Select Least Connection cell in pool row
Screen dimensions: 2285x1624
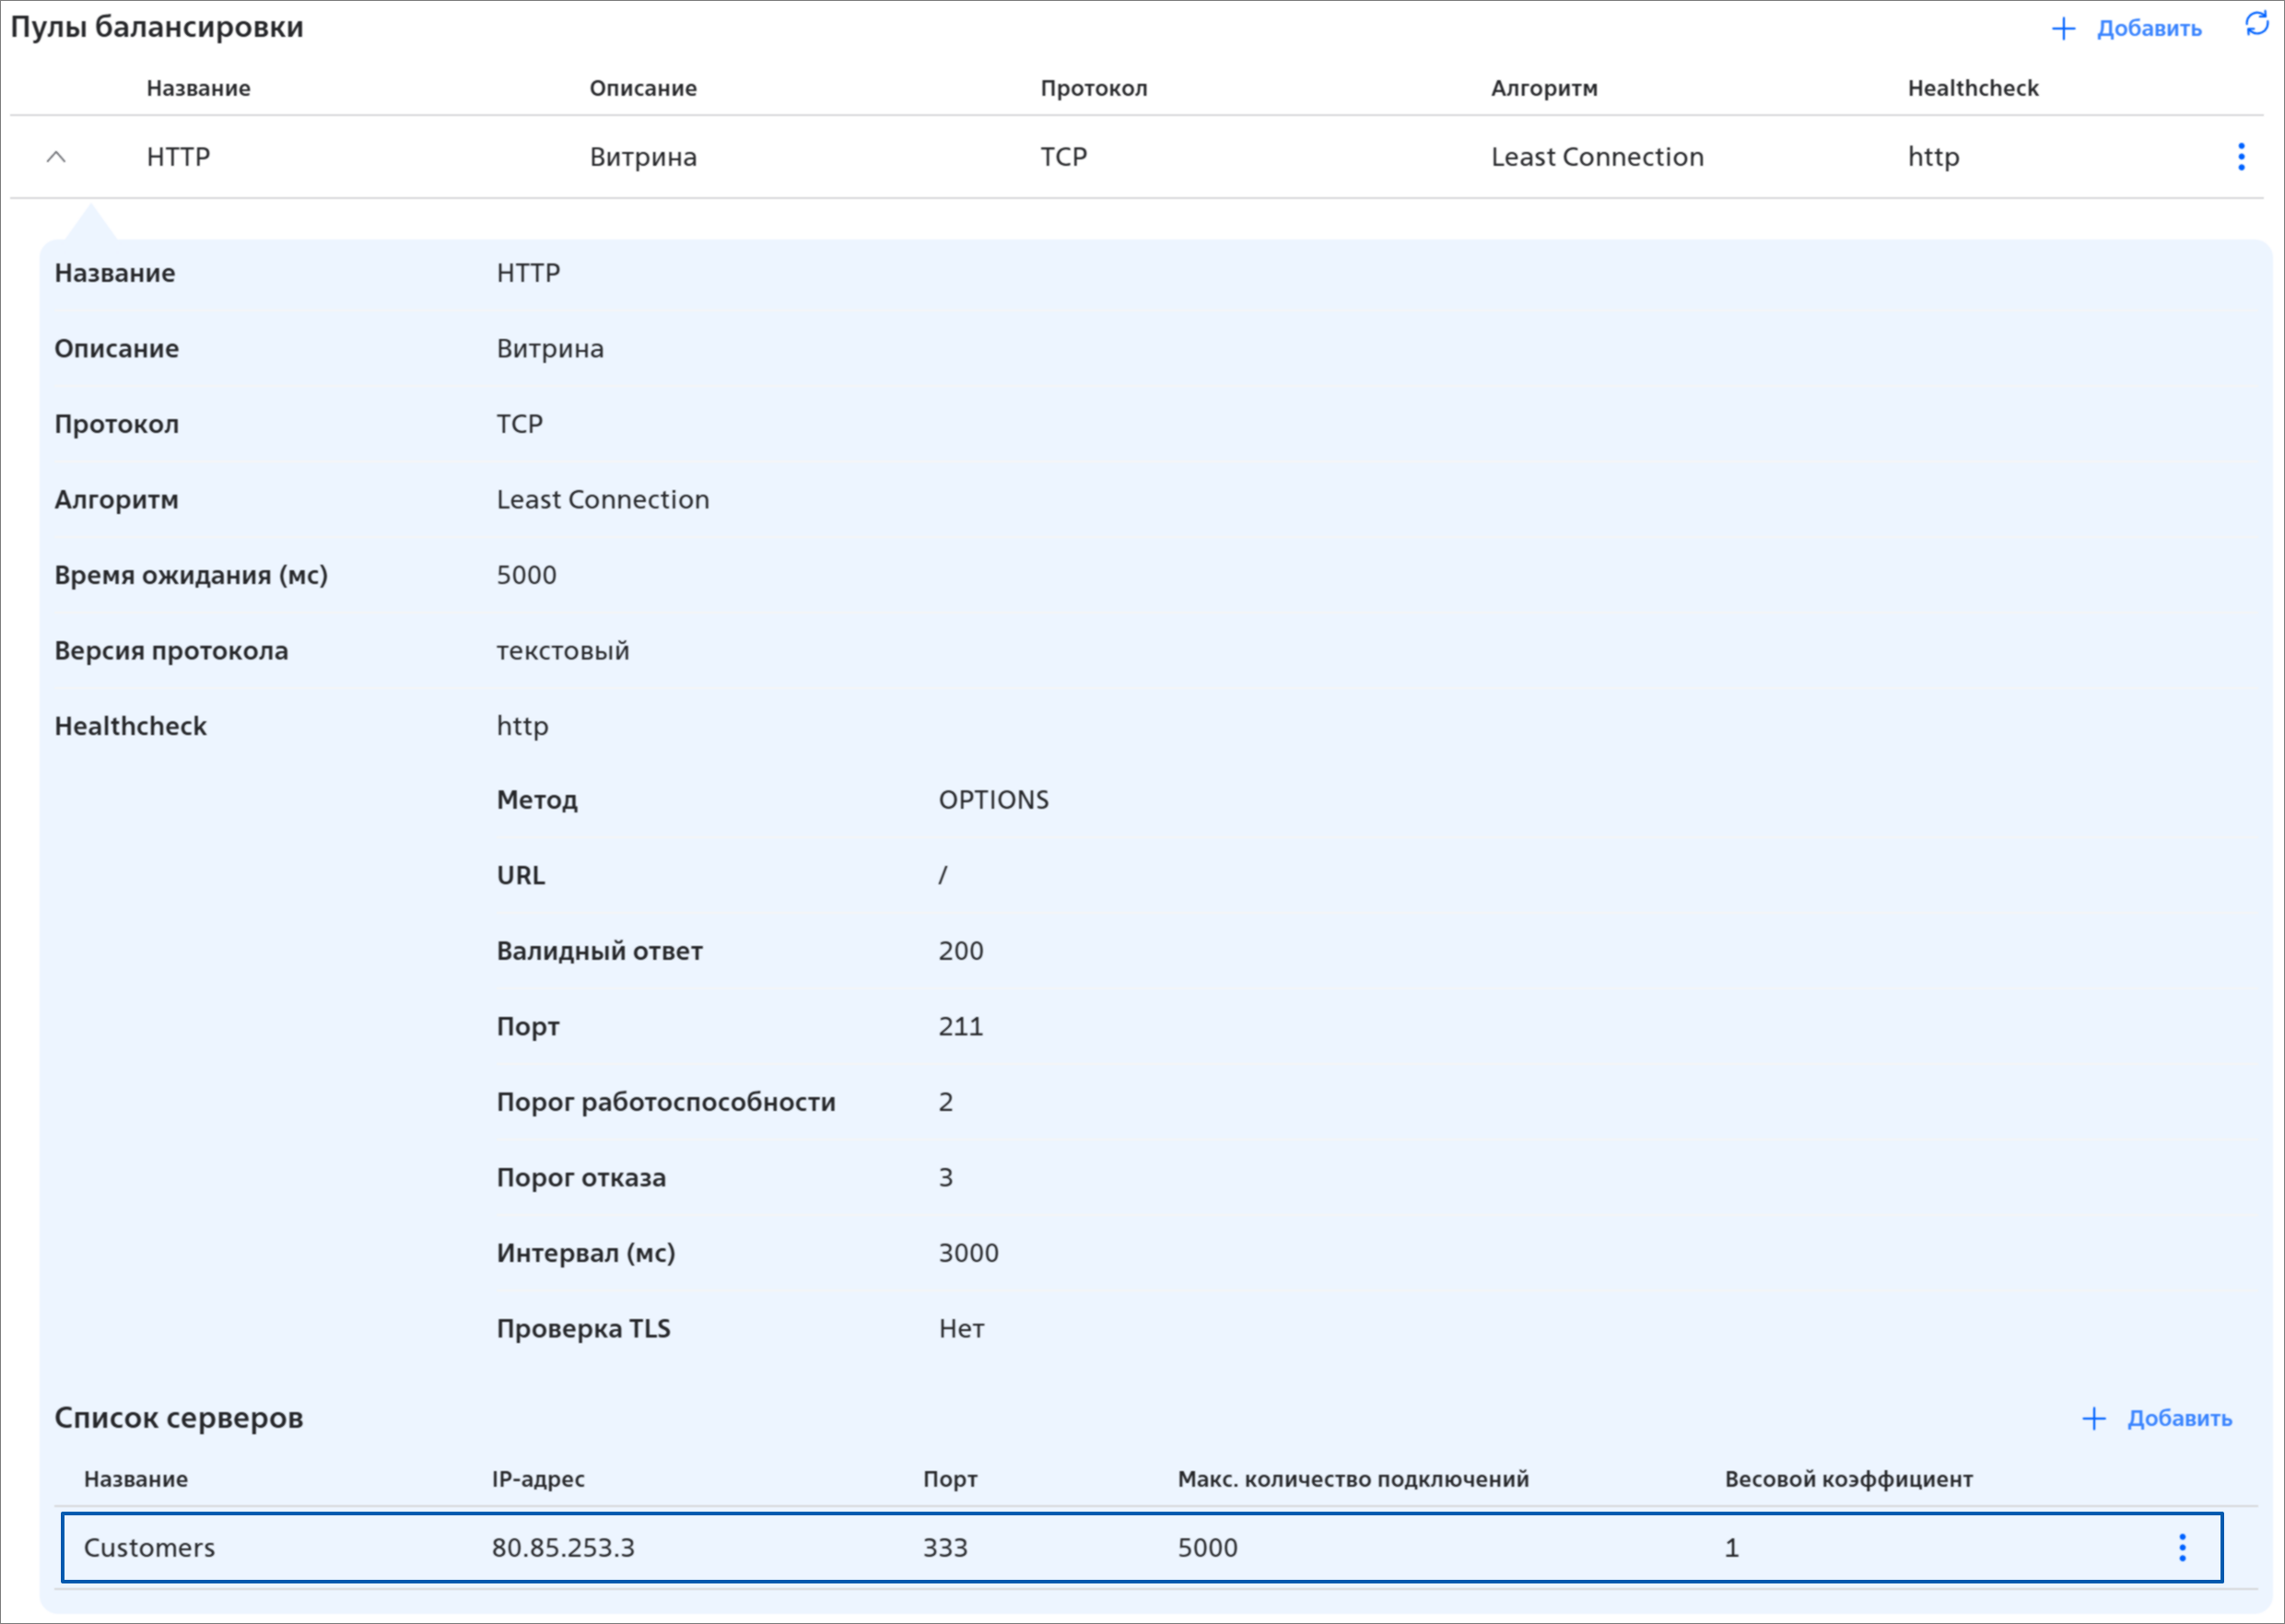1597,157
